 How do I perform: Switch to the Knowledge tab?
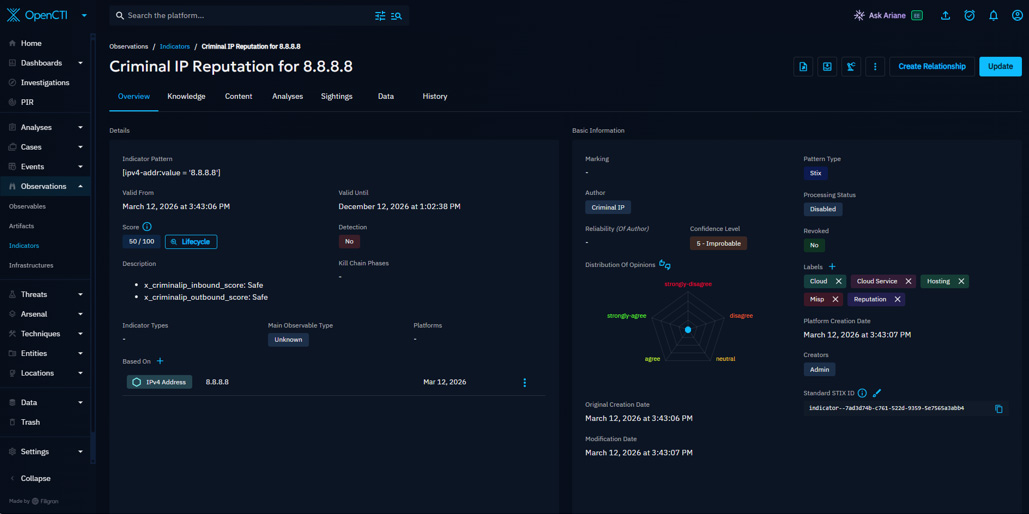pyautogui.click(x=186, y=96)
